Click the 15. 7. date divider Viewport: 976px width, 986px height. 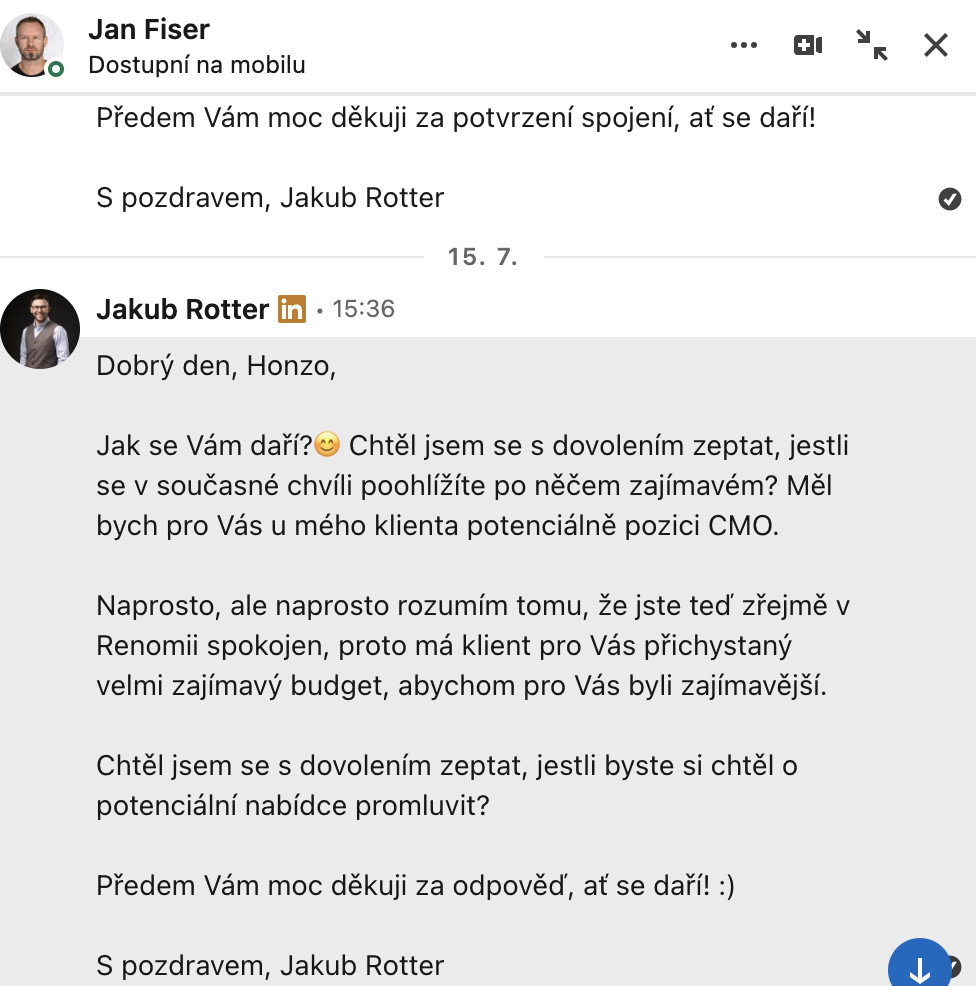(x=483, y=257)
